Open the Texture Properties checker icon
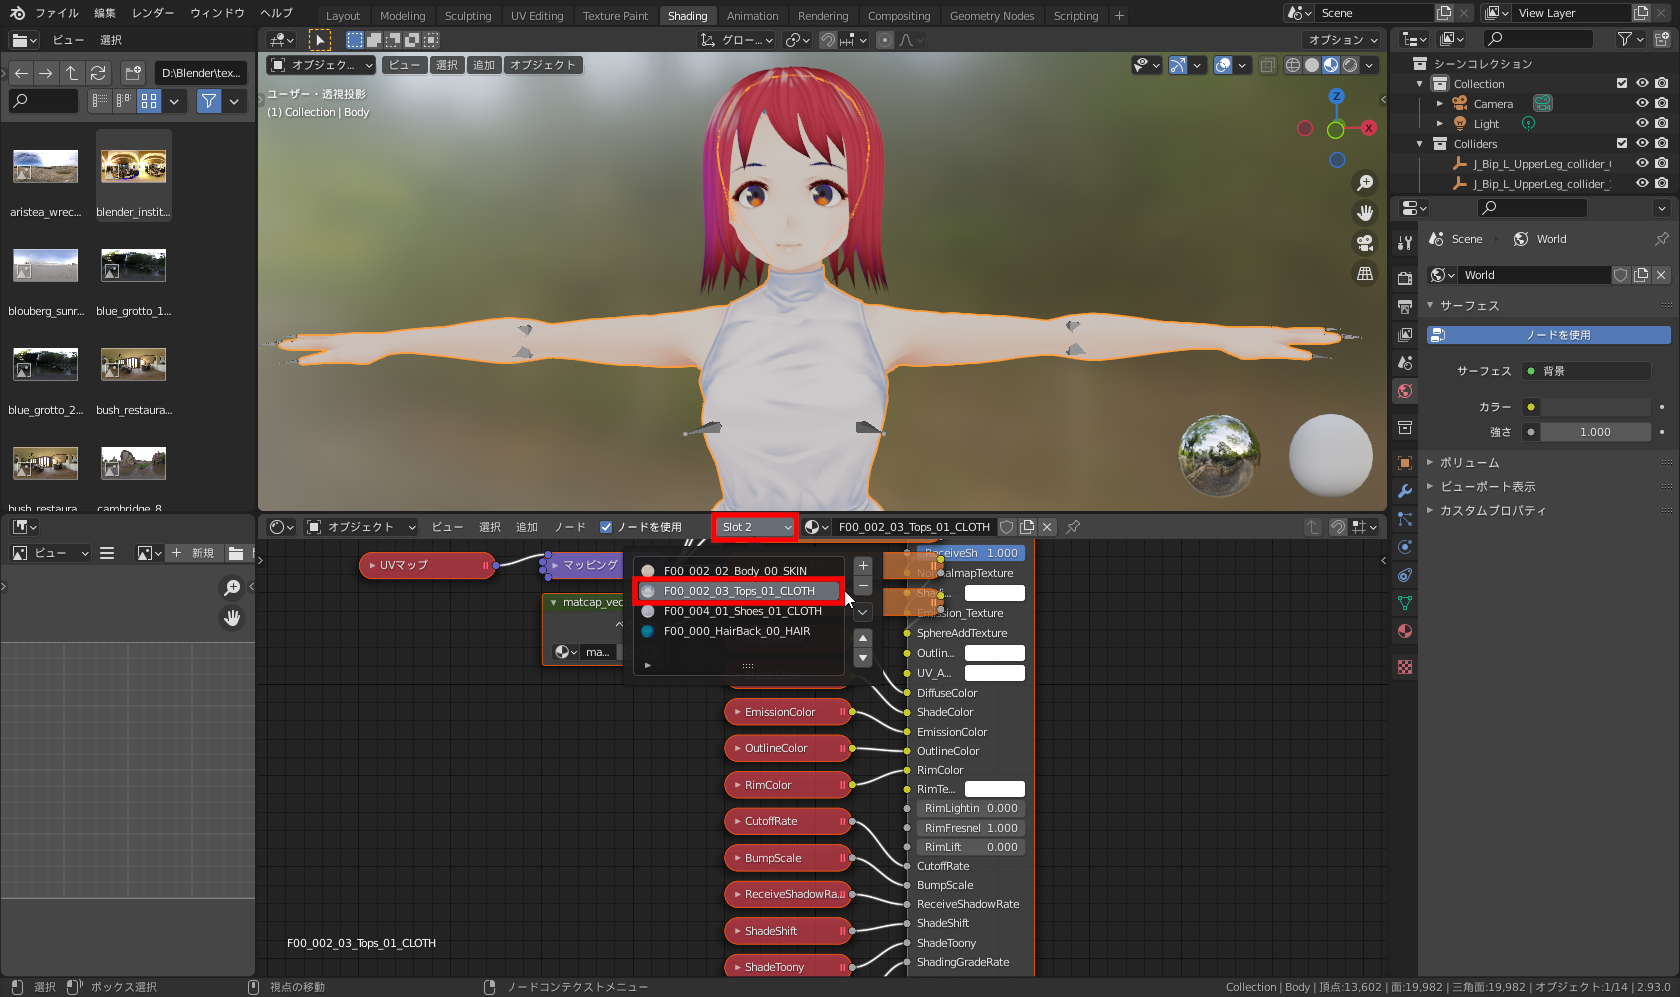This screenshot has width=1680, height=997. point(1404,666)
